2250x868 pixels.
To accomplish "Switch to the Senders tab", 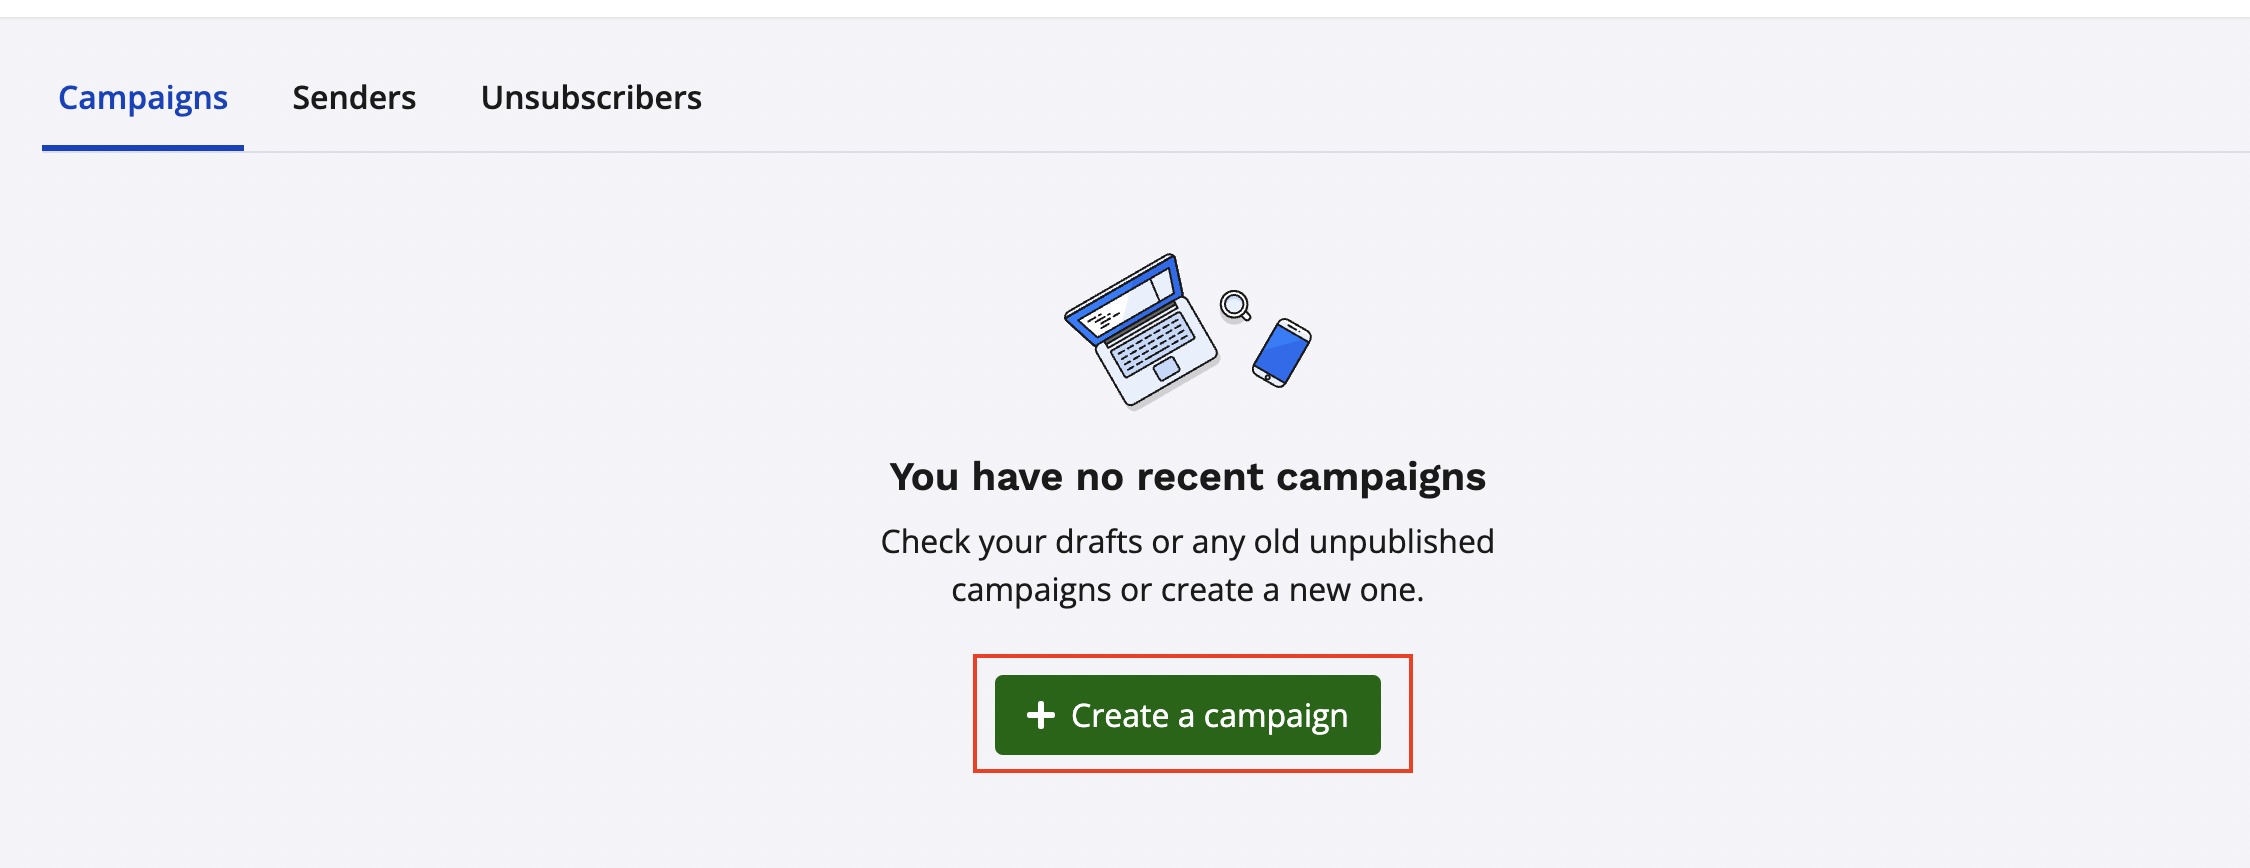I will point(354,98).
